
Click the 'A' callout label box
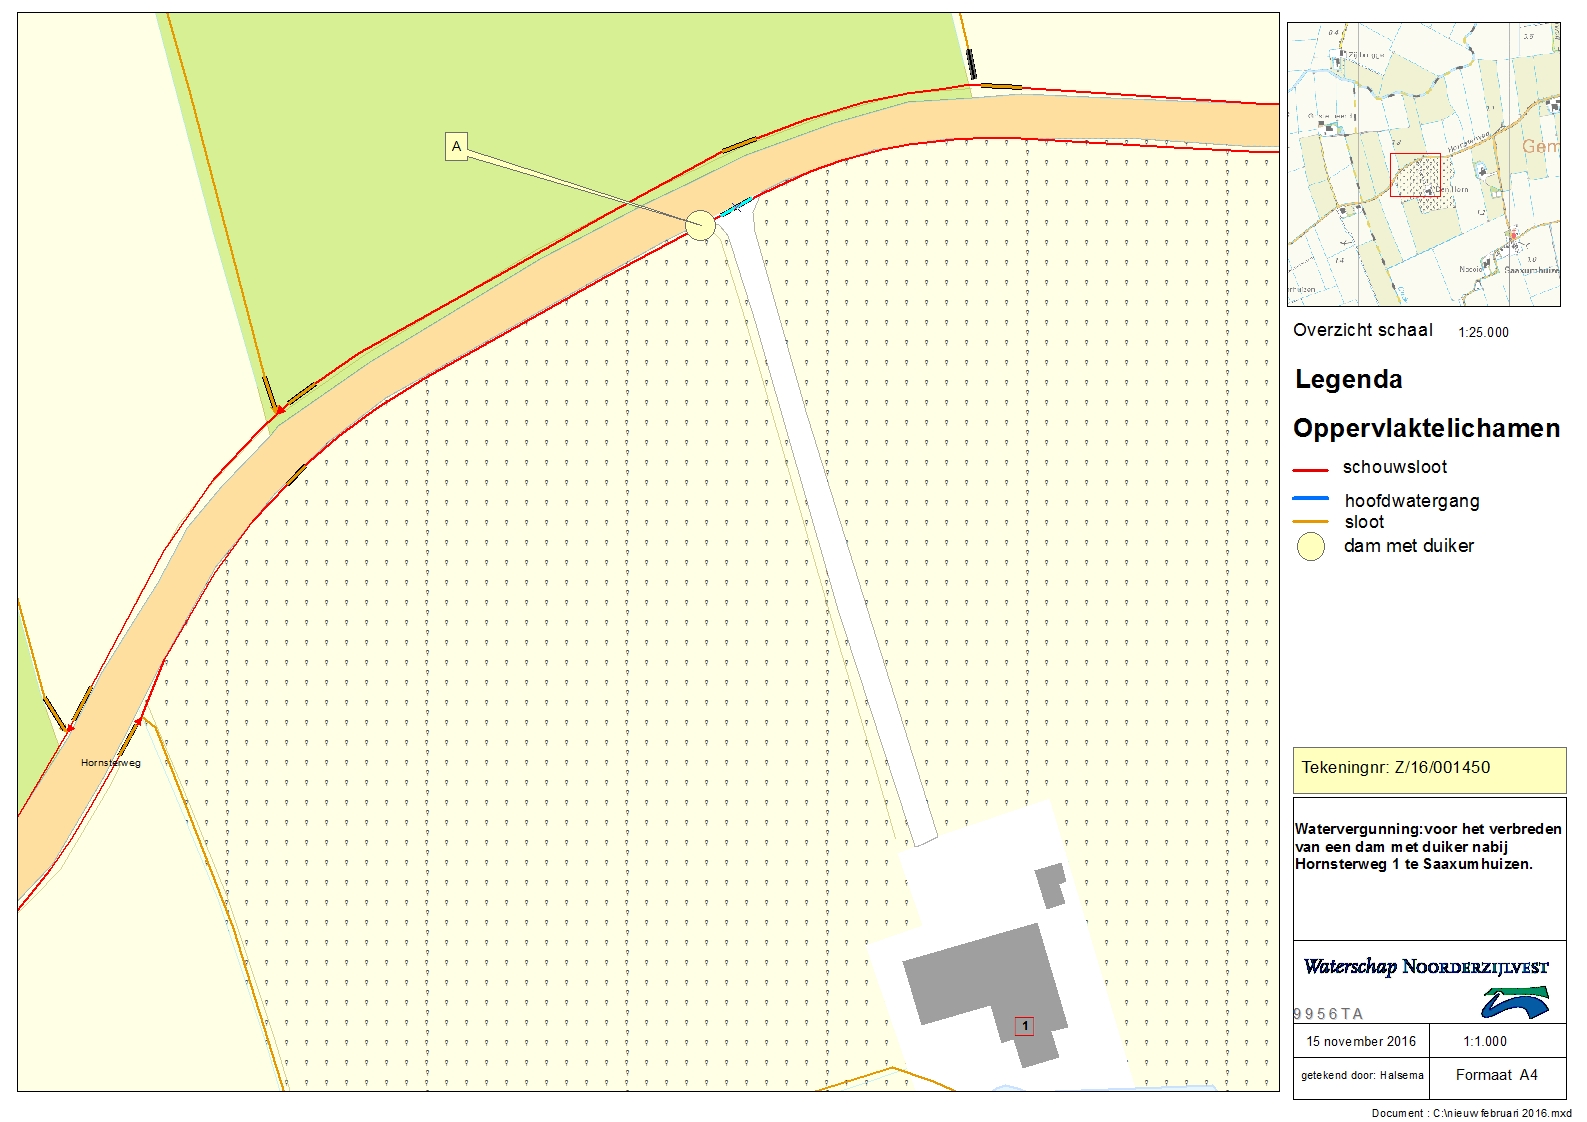point(456,147)
